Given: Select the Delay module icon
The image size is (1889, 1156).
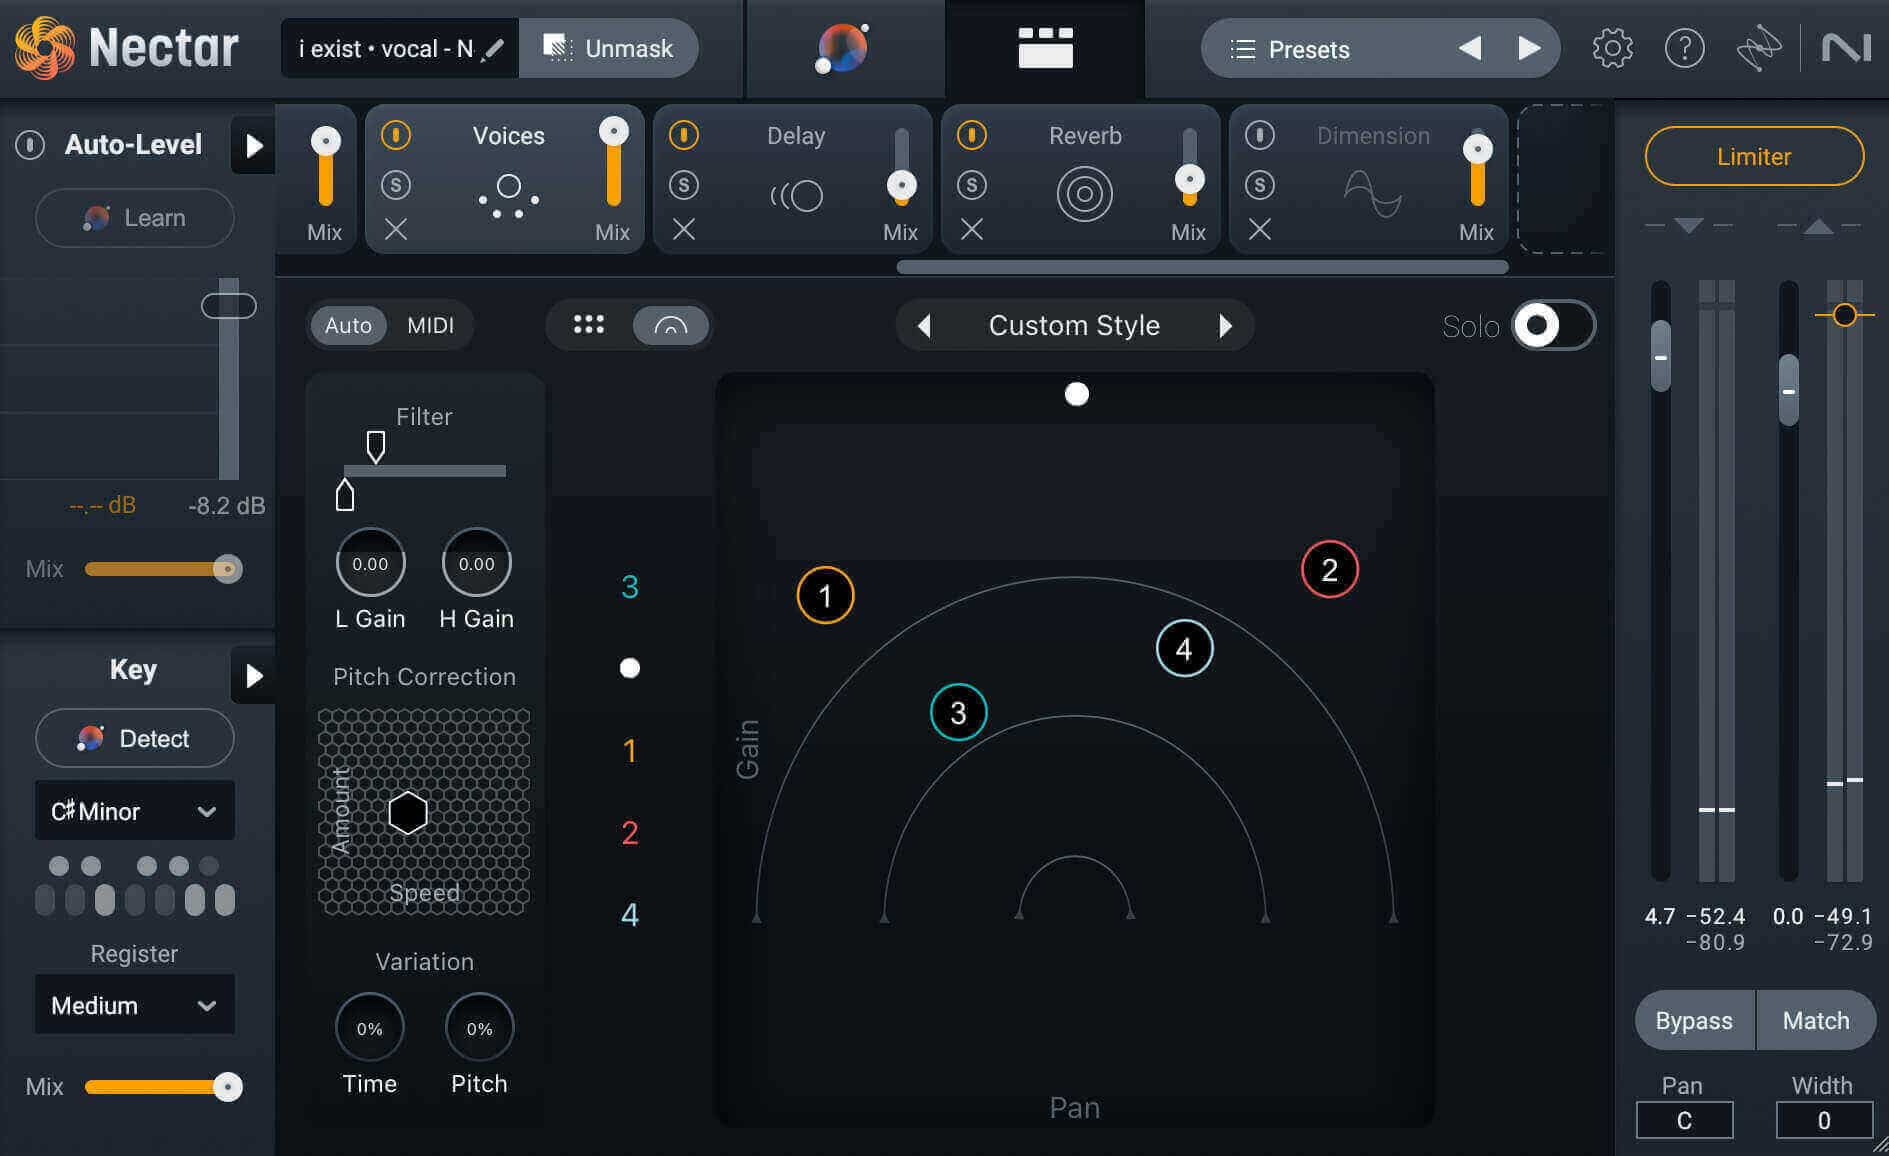Looking at the screenshot, I should tap(797, 195).
